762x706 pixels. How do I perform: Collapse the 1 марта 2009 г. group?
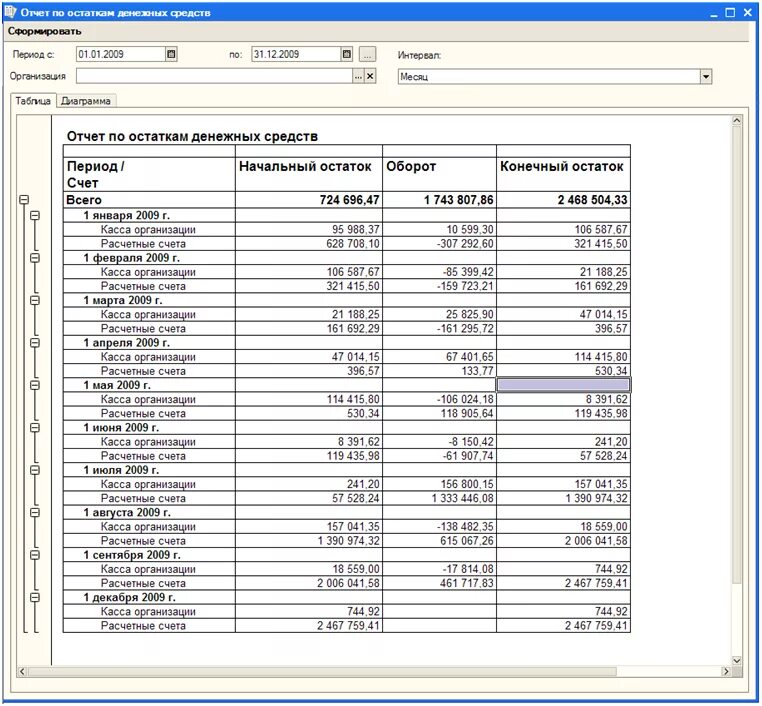(35, 300)
